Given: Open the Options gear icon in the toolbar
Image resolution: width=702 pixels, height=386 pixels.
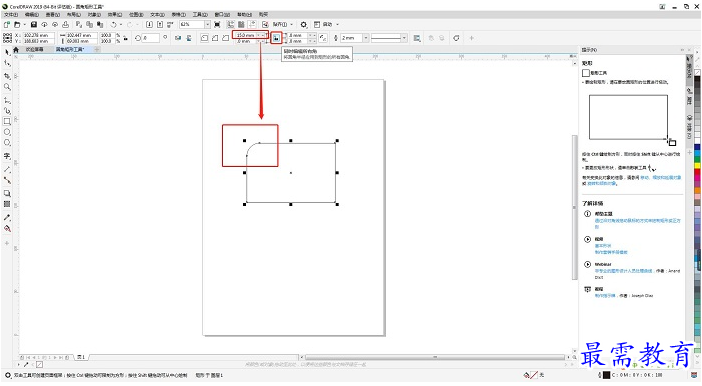Looking at the screenshot, I should coord(304,25).
